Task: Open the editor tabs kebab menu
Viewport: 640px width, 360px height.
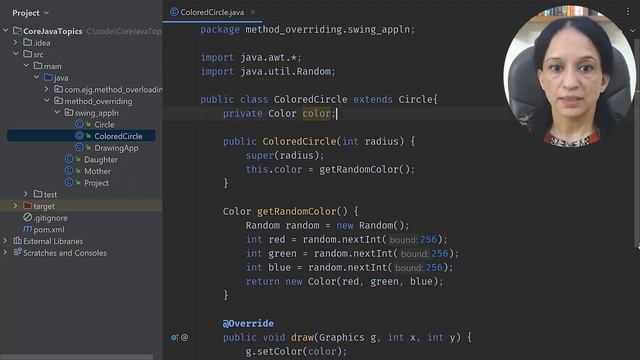Action: coord(628,12)
